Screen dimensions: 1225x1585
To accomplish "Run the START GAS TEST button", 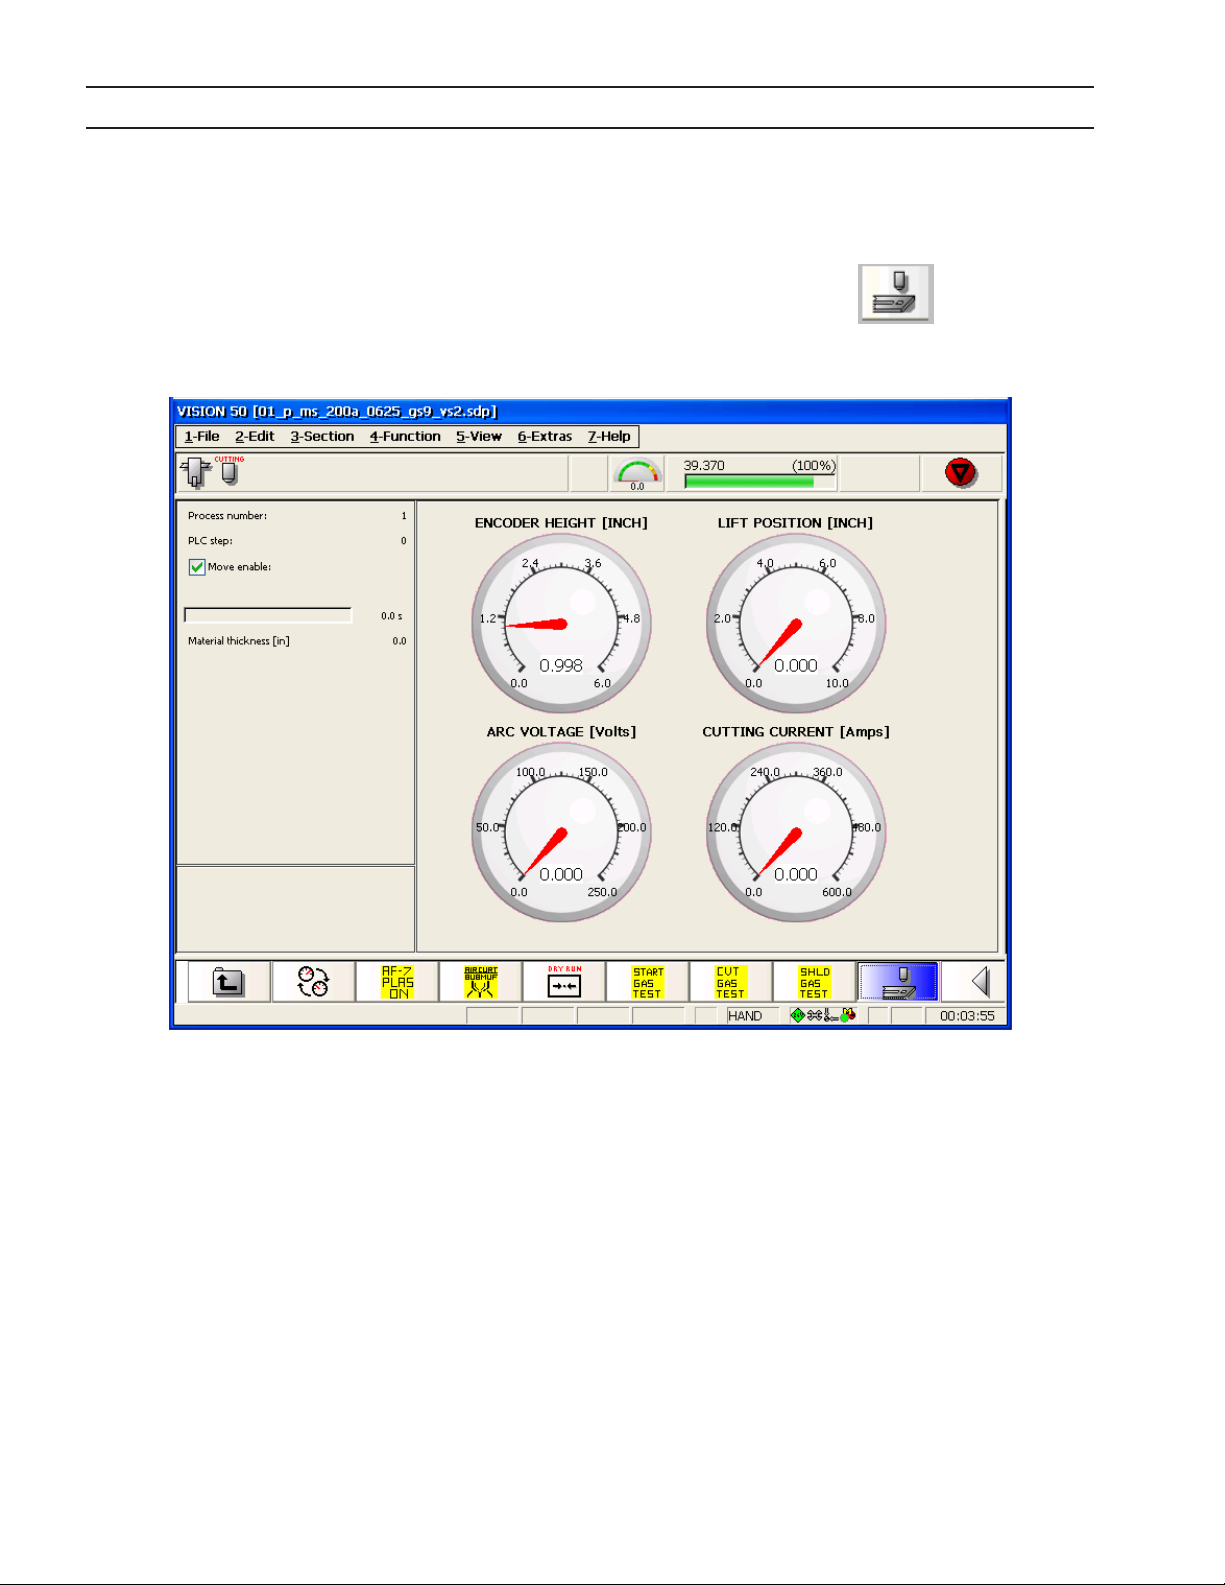I will coord(647,982).
